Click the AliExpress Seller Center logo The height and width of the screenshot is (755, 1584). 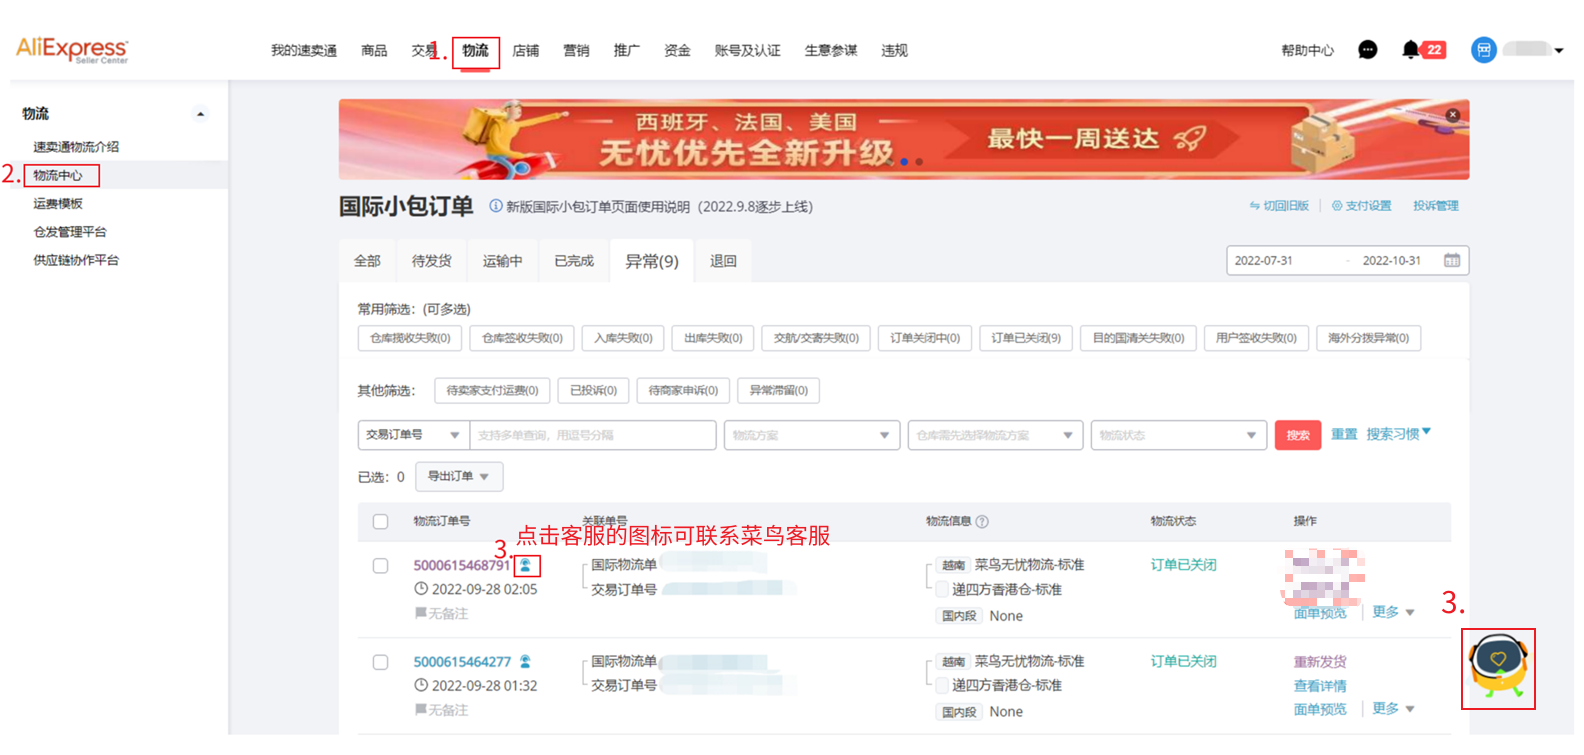(x=72, y=50)
